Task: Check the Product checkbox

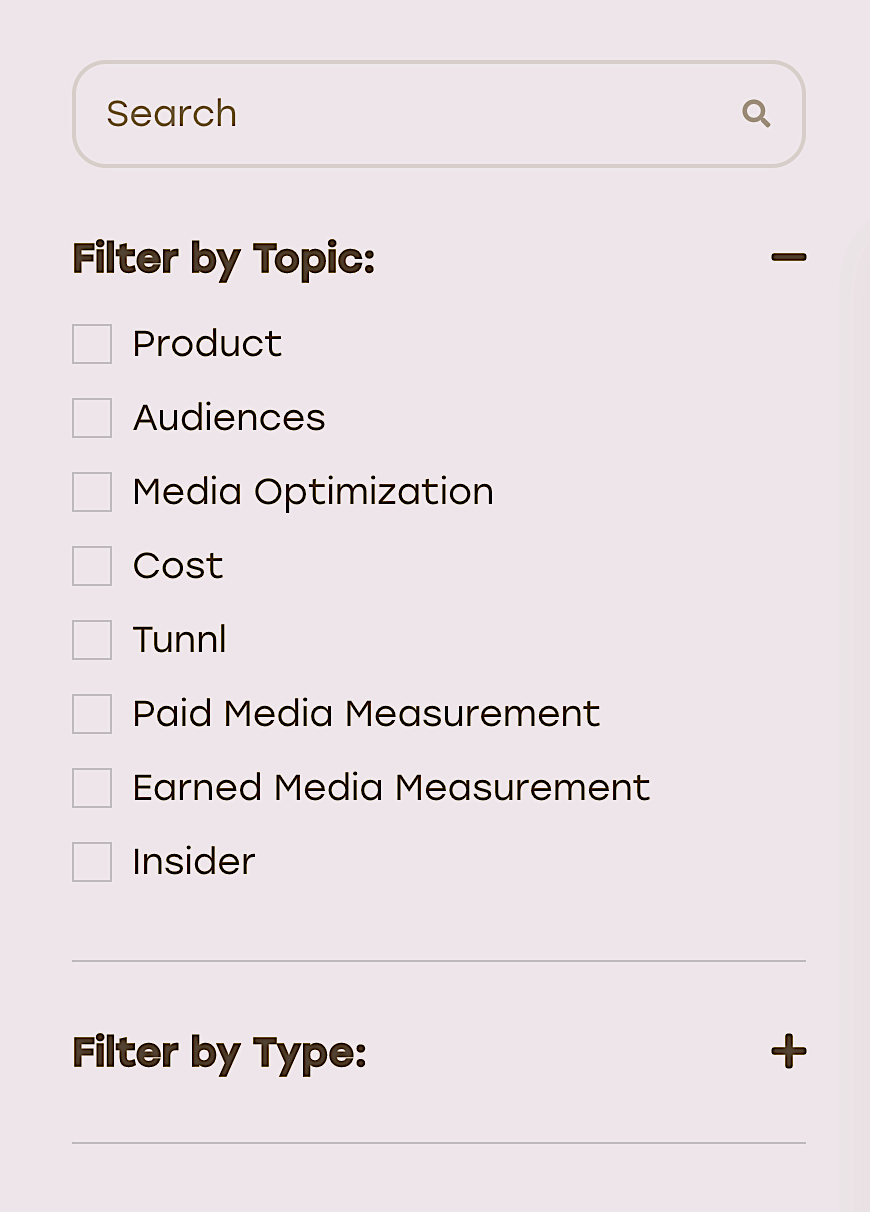Action: pyautogui.click(x=92, y=344)
